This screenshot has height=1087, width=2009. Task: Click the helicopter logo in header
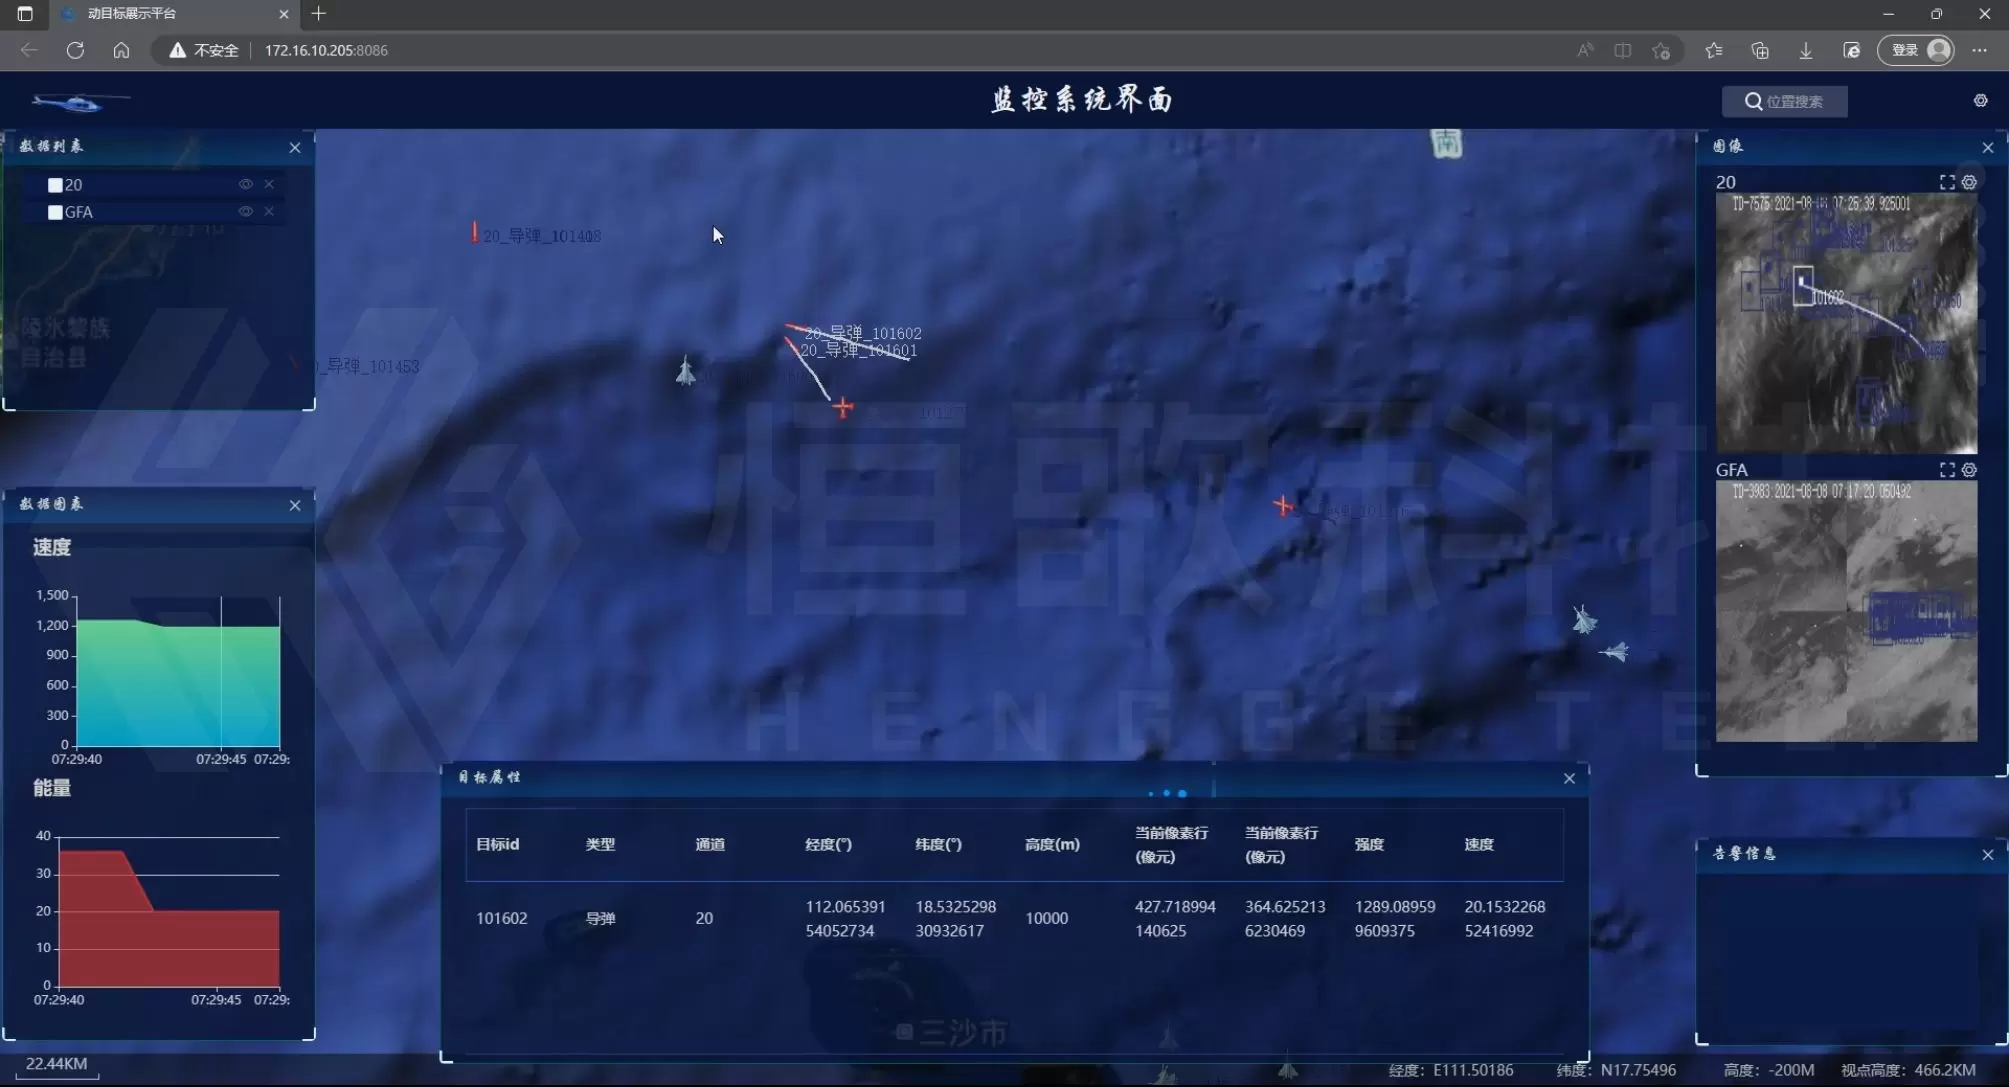click(x=80, y=101)
